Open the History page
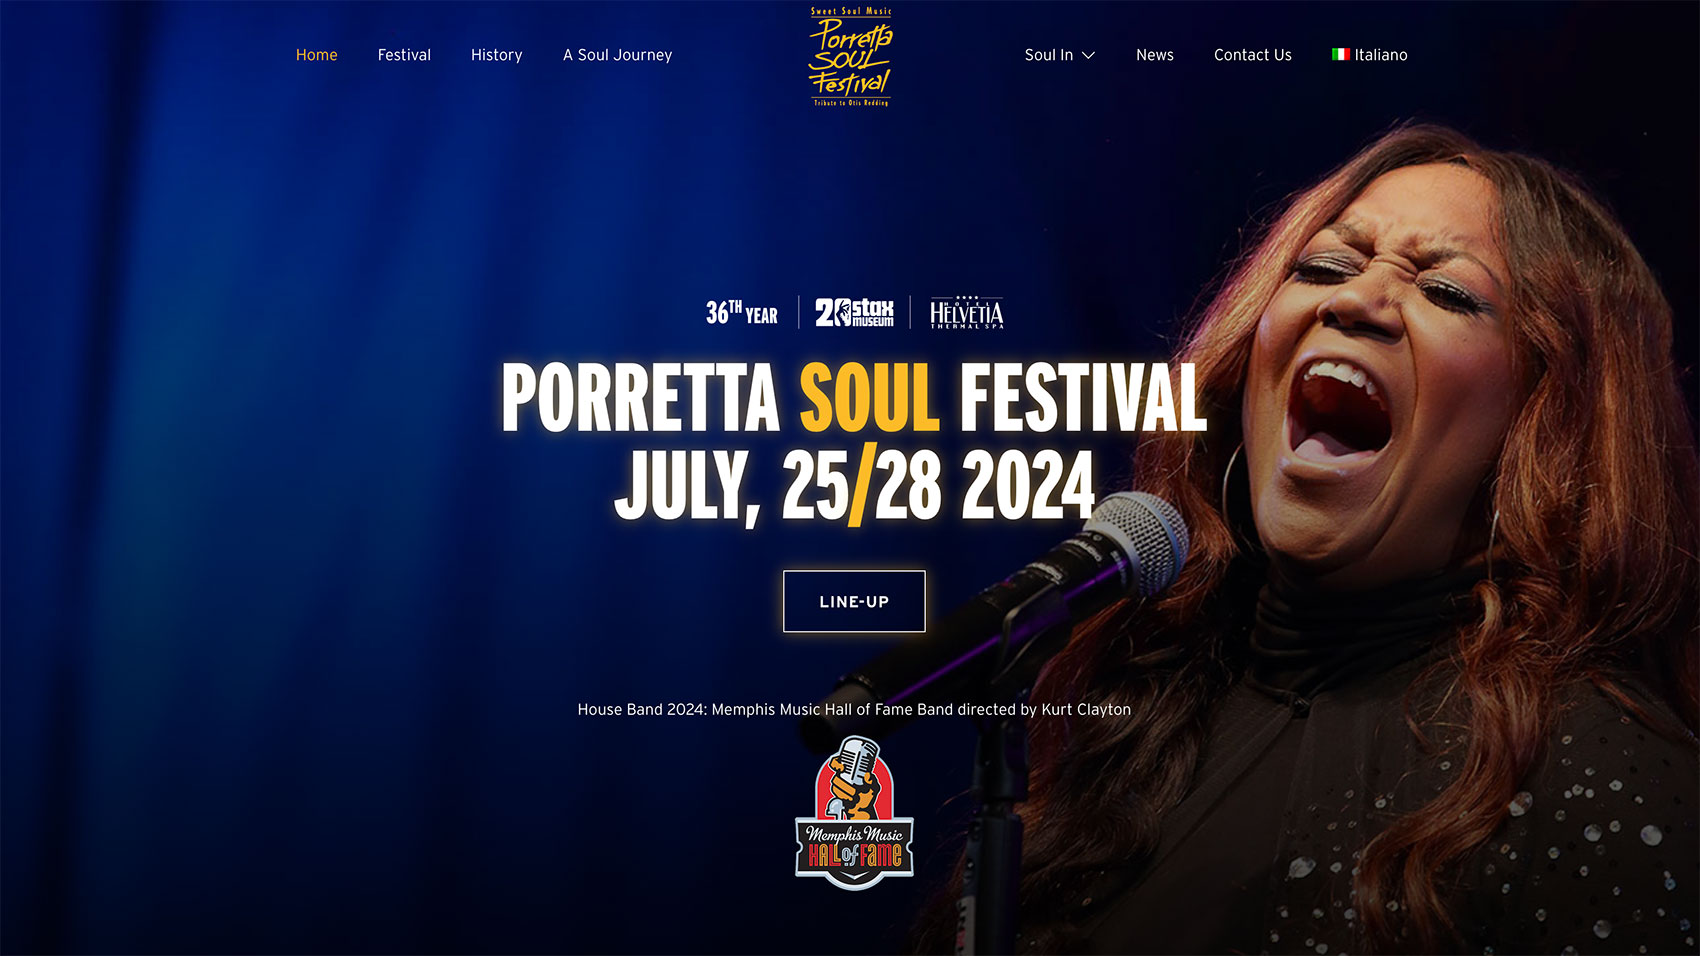 coord(497,55)
